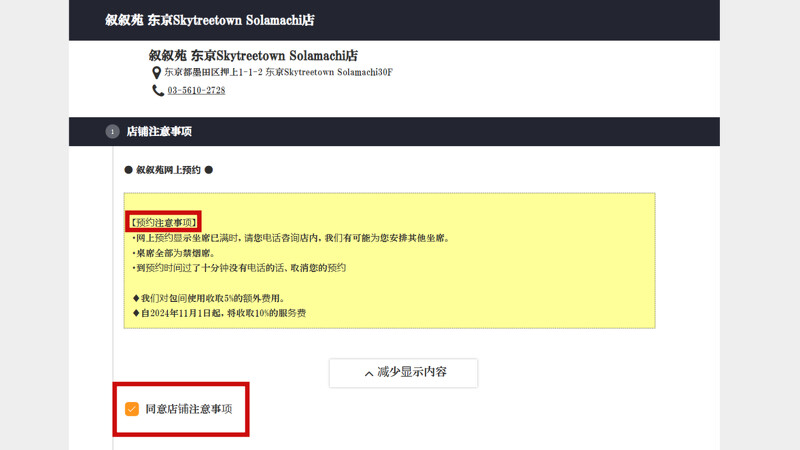Click the orange checkmark box
Image resolution: width=800 pixels, height=450 pixels.
pos(132,409)
